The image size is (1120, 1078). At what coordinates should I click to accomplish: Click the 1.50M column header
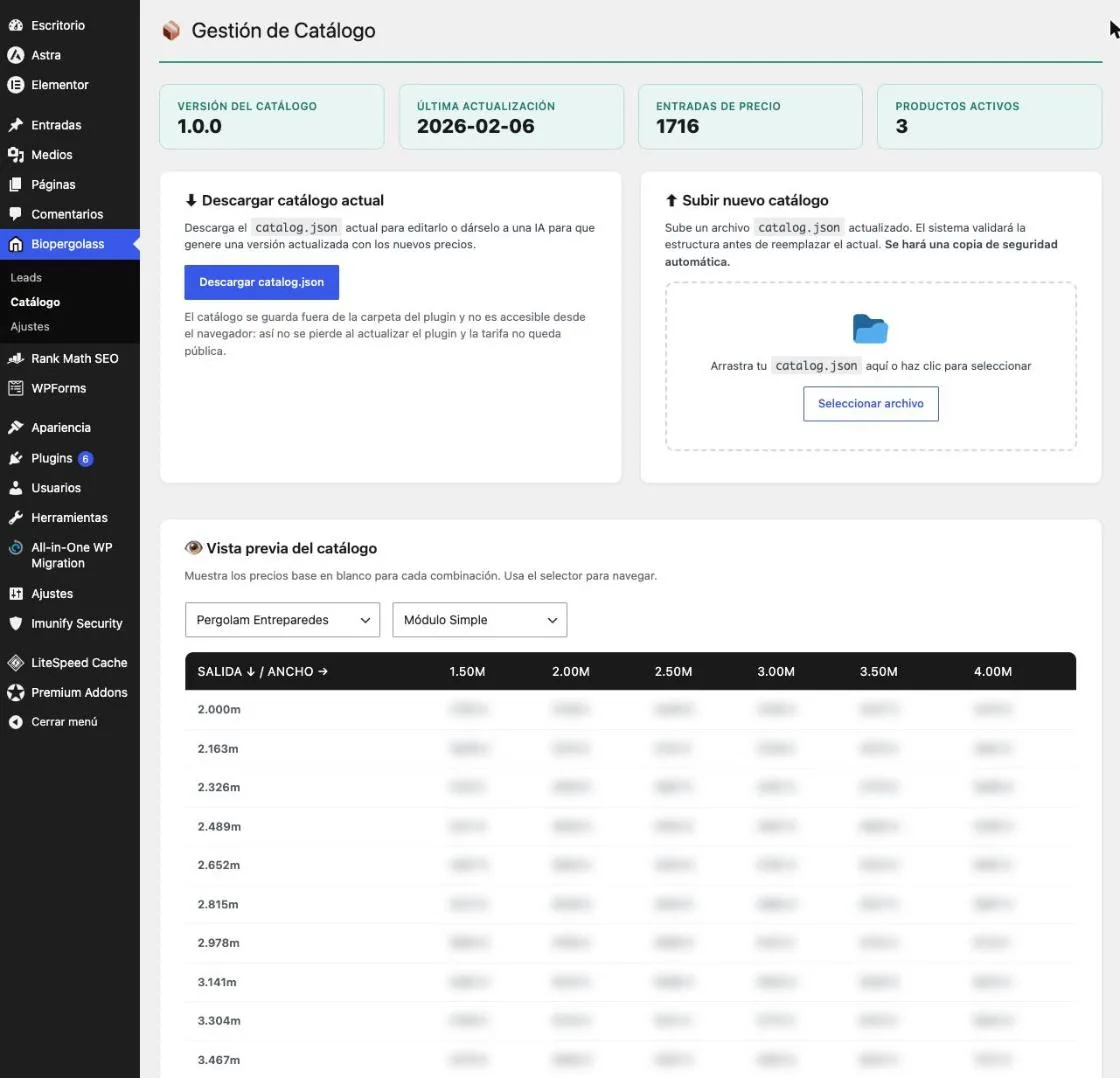pyautogui.click(x=467, y=672)
